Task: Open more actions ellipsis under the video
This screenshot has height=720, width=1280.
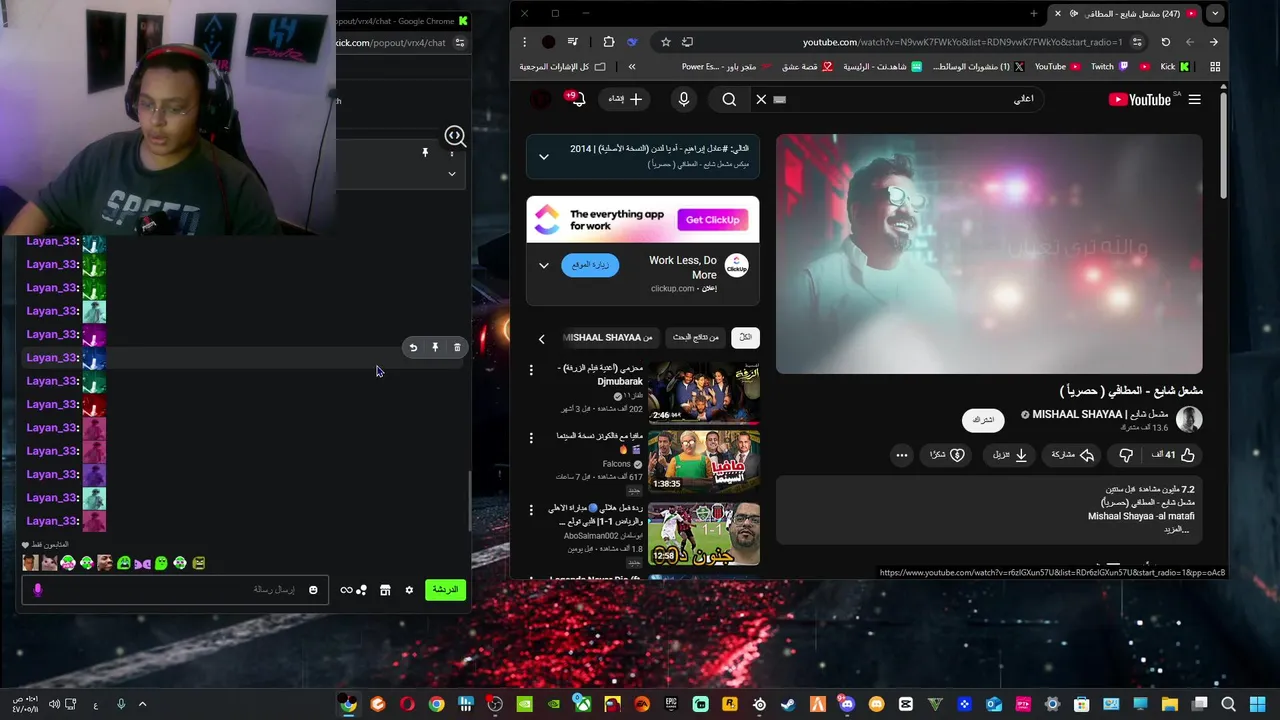Action: 902,455
